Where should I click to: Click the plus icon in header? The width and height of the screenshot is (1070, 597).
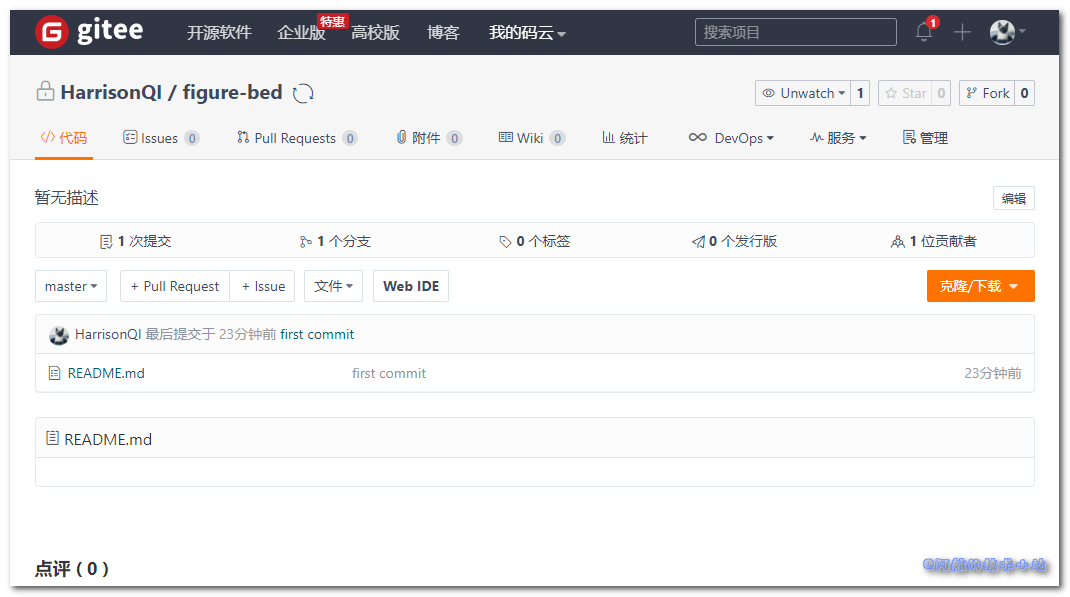coord(962,32)
